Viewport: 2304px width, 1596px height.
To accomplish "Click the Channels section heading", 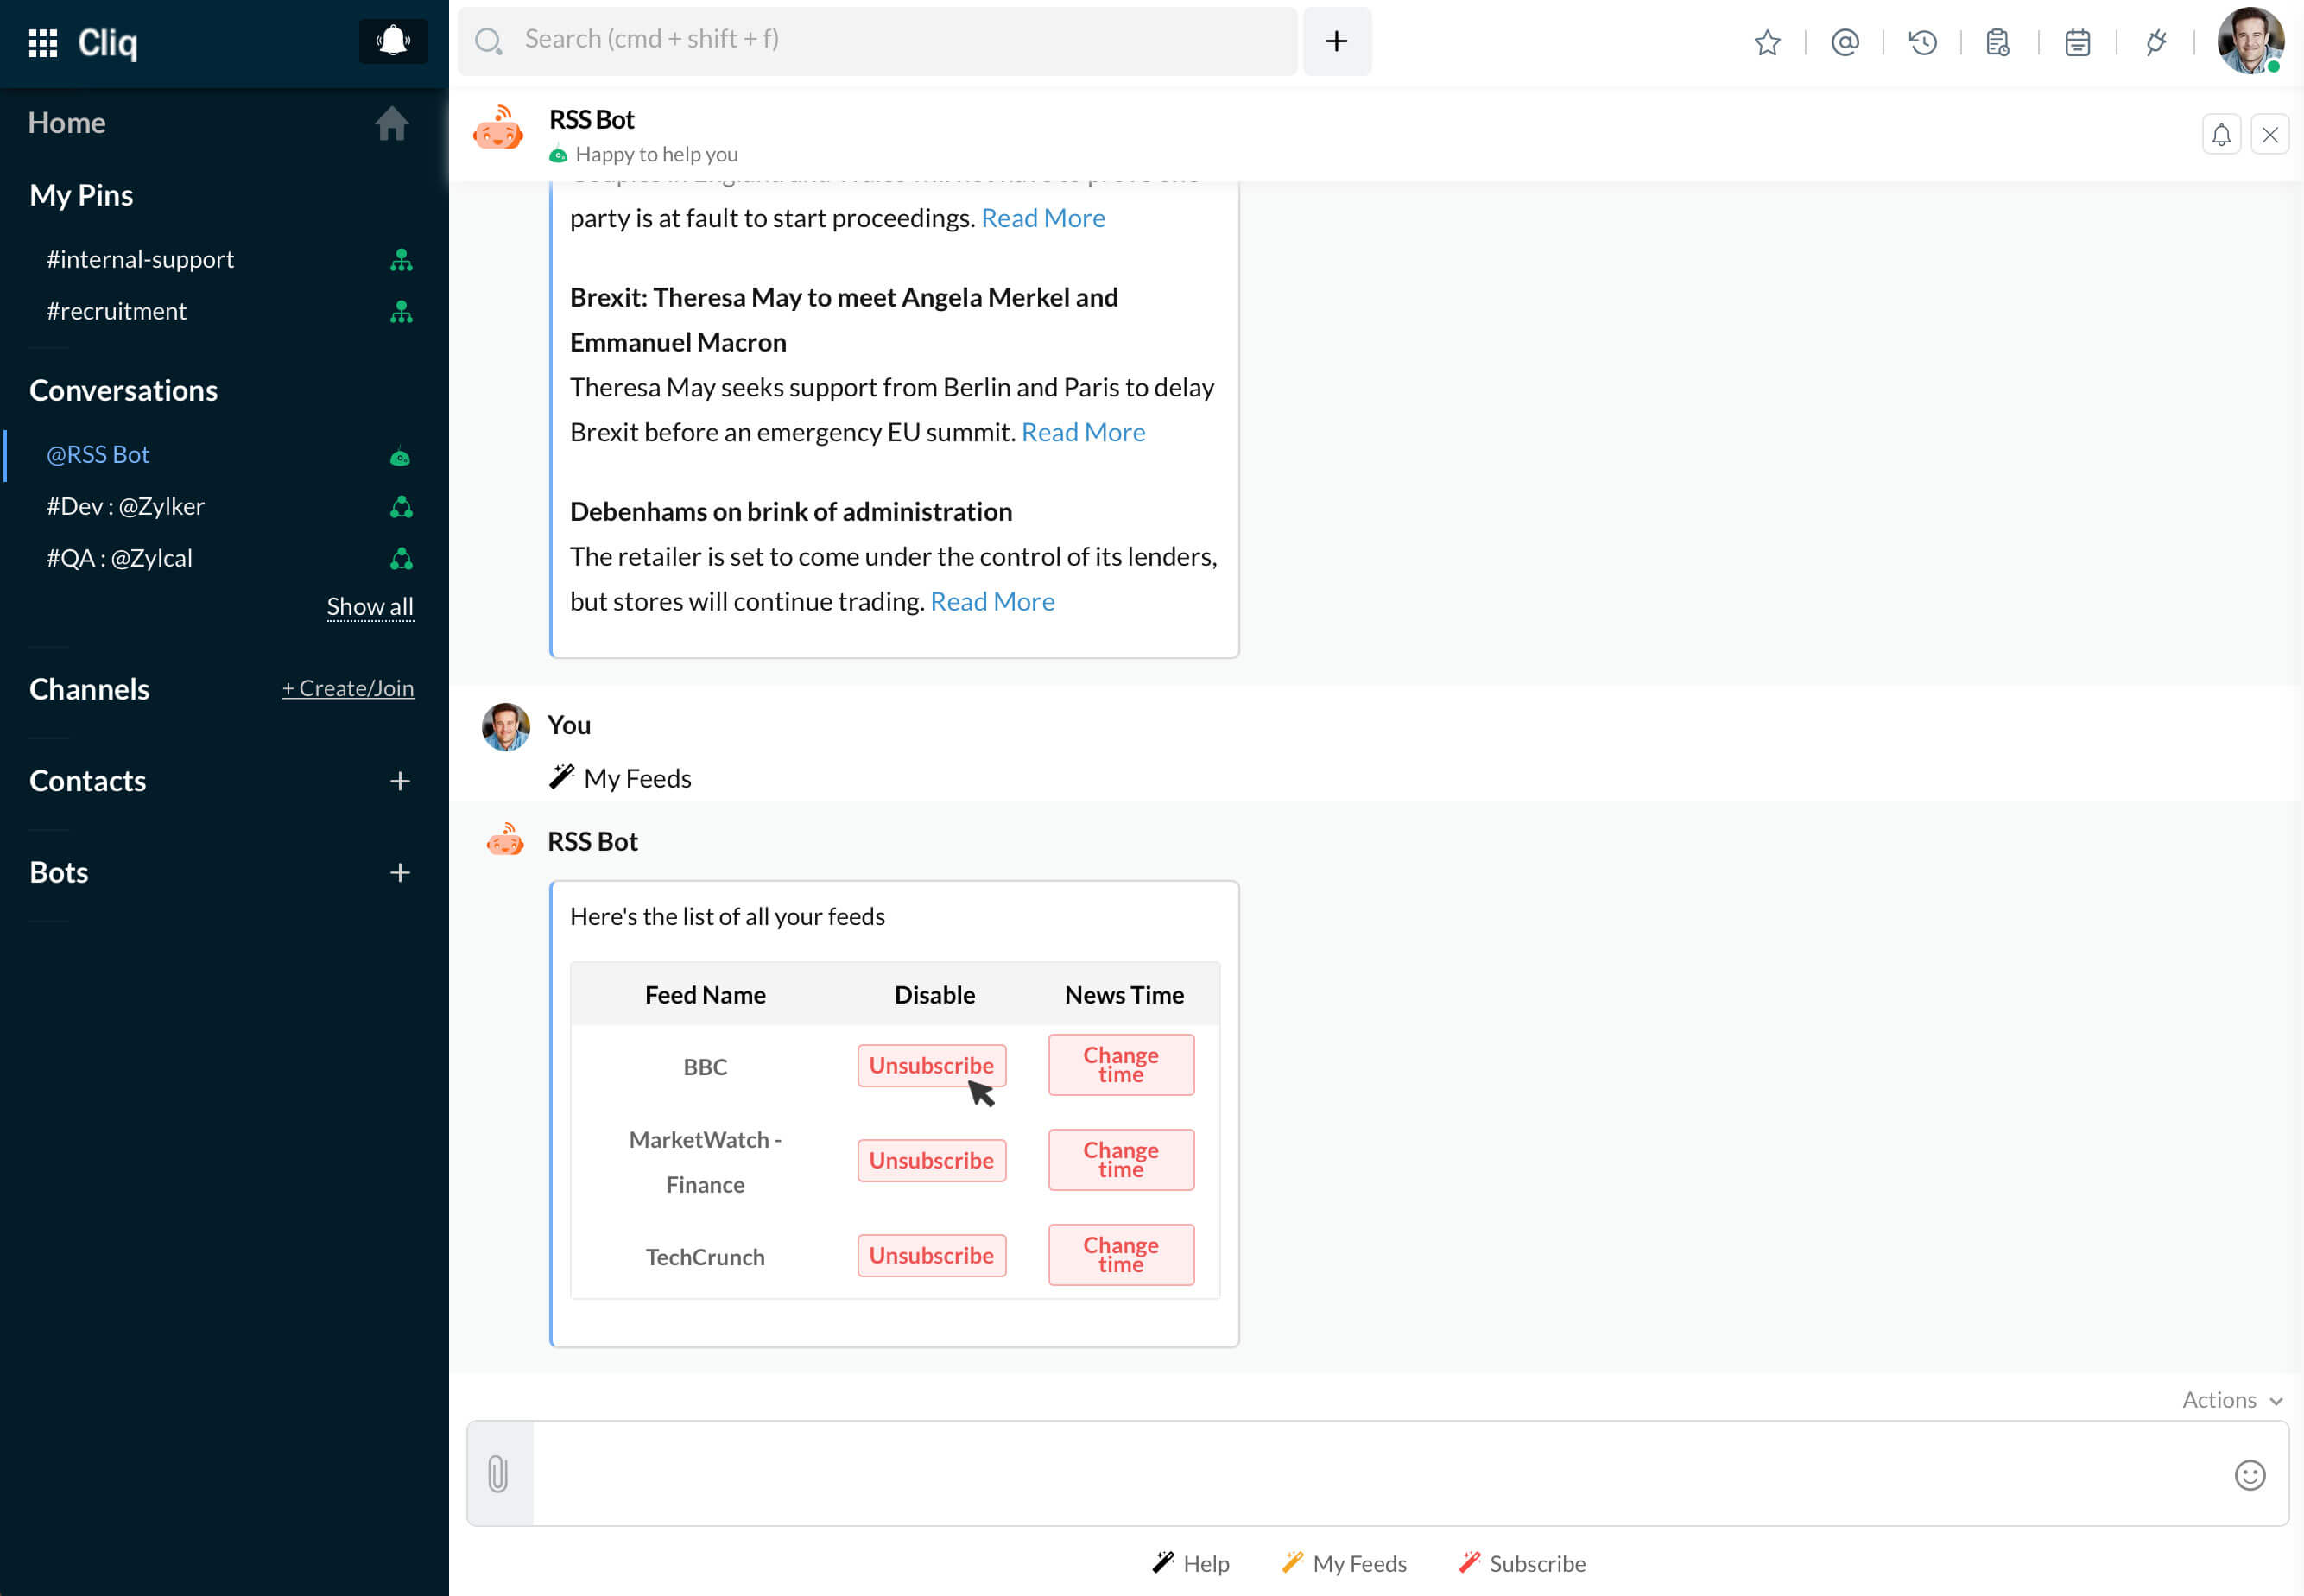I will [x=89, y=689].
